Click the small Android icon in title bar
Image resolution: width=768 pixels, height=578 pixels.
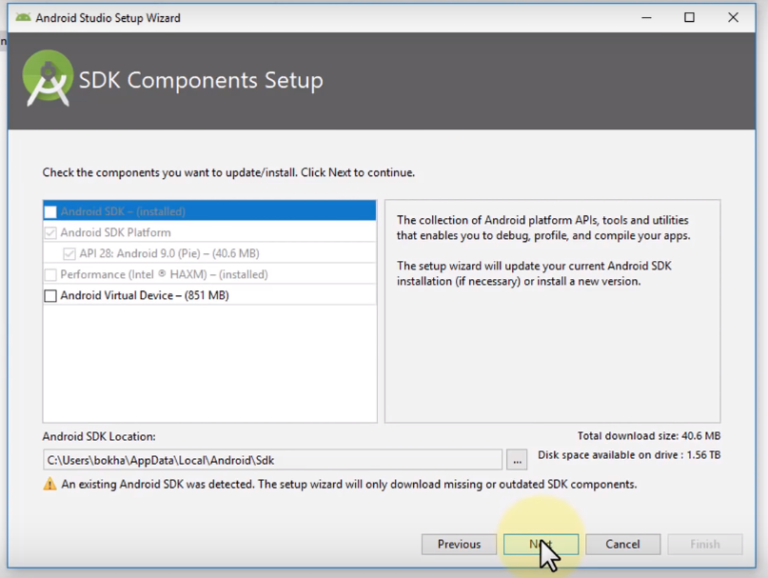(22, 17)
